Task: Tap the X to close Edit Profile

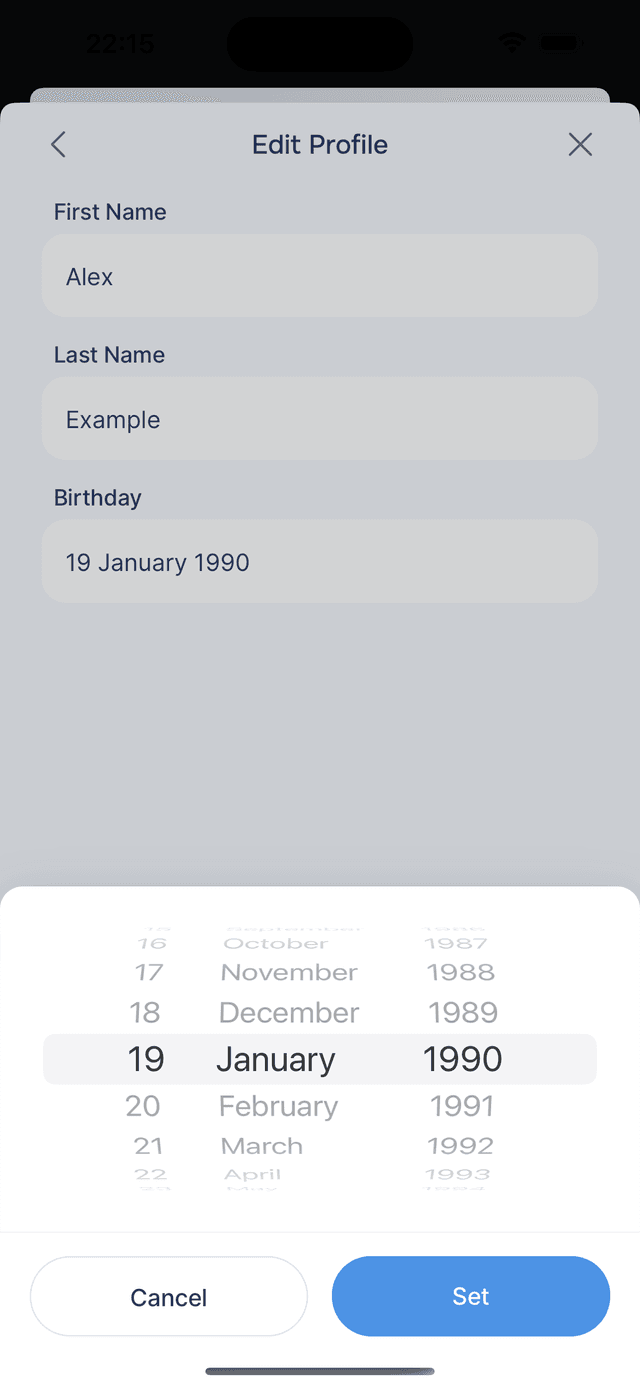Action: pyautogui.click(x=580, y=144)
